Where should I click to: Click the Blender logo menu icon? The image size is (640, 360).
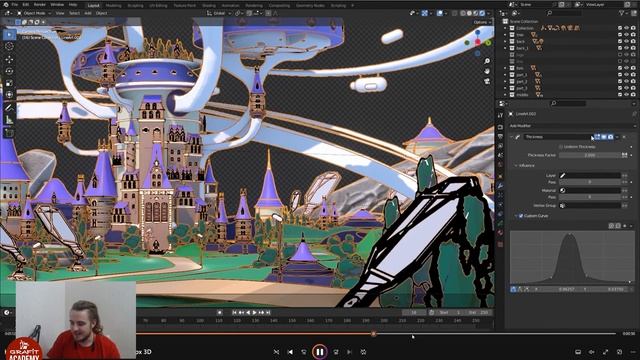pyautogui.click(x=5, y=4)
